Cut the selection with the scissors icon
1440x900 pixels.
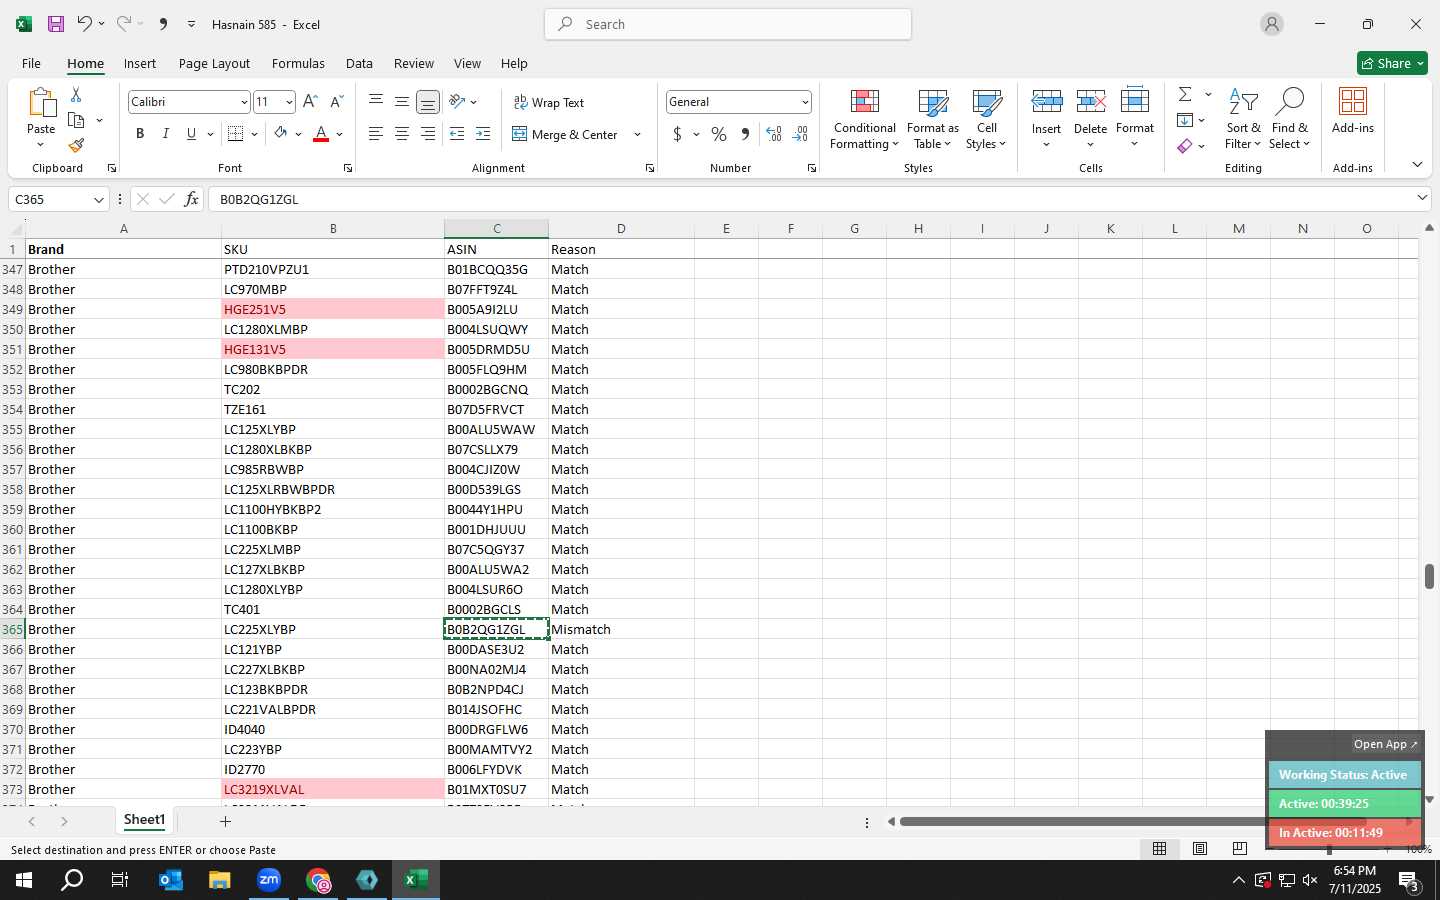(76, 94)
